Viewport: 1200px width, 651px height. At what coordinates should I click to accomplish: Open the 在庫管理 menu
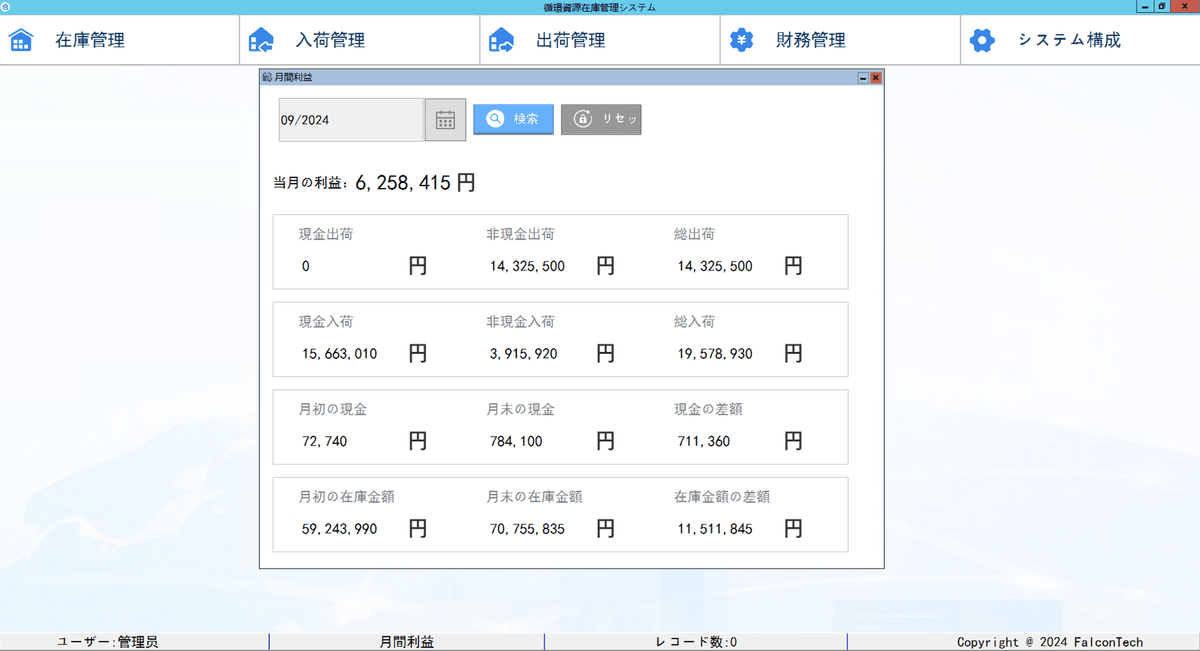[x=90, y=41]
